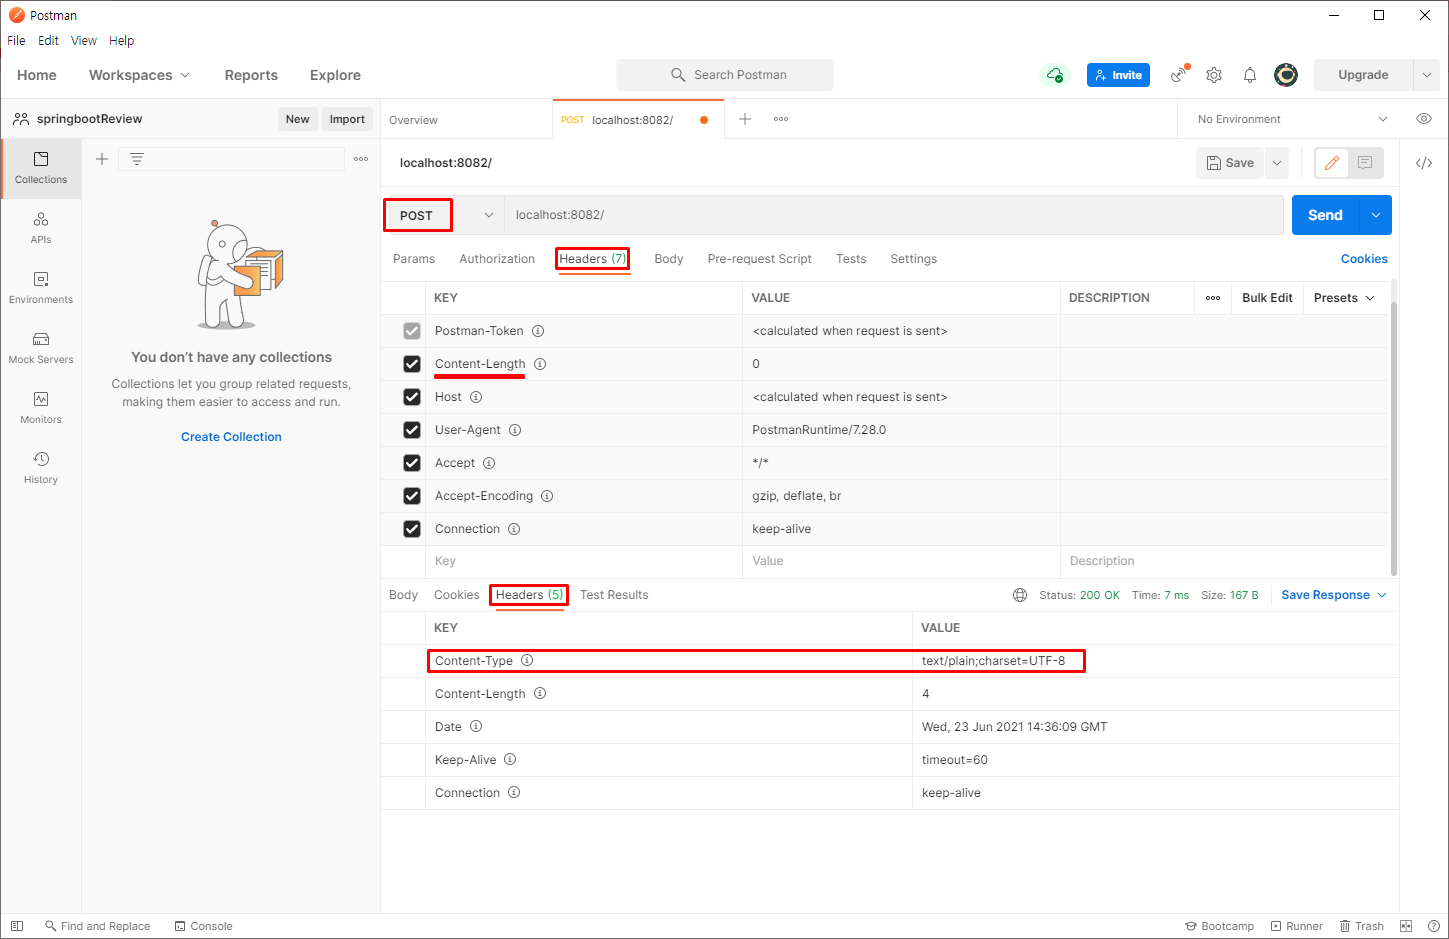Open the Mock Servers sidebar panel
Screen dimensions: 1449x939
click(x=41, y=348)
